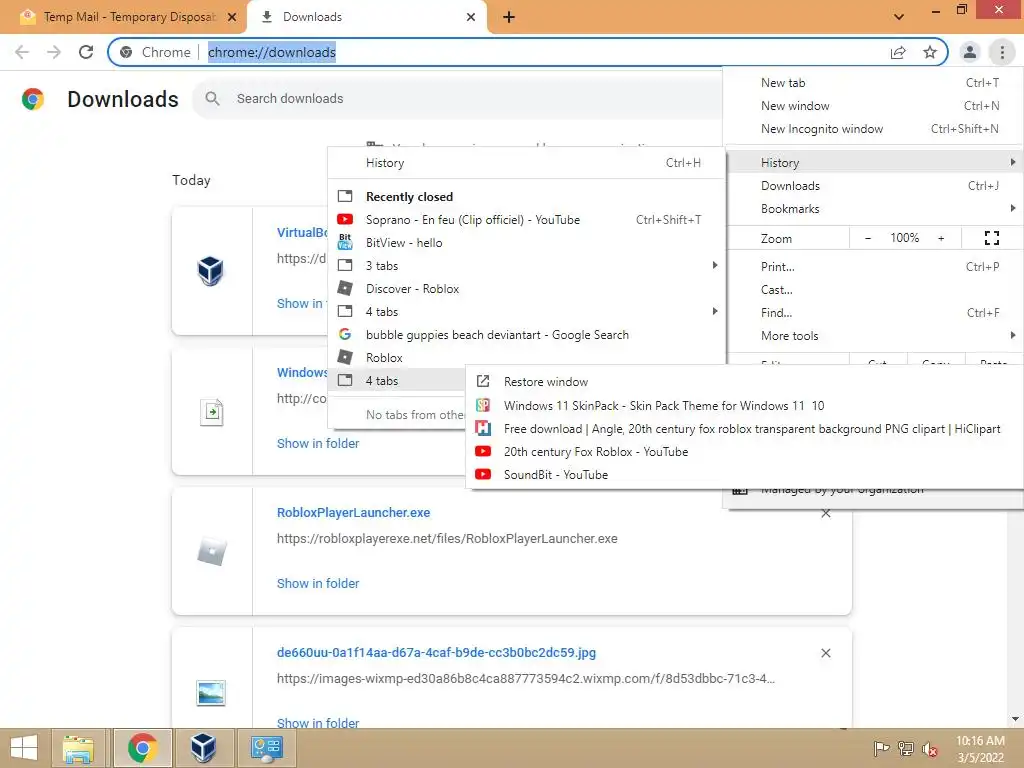This screenshot has height=768, width=1024.
Task: Reopen the Roblox tab from history
Action: click(526, 357)
